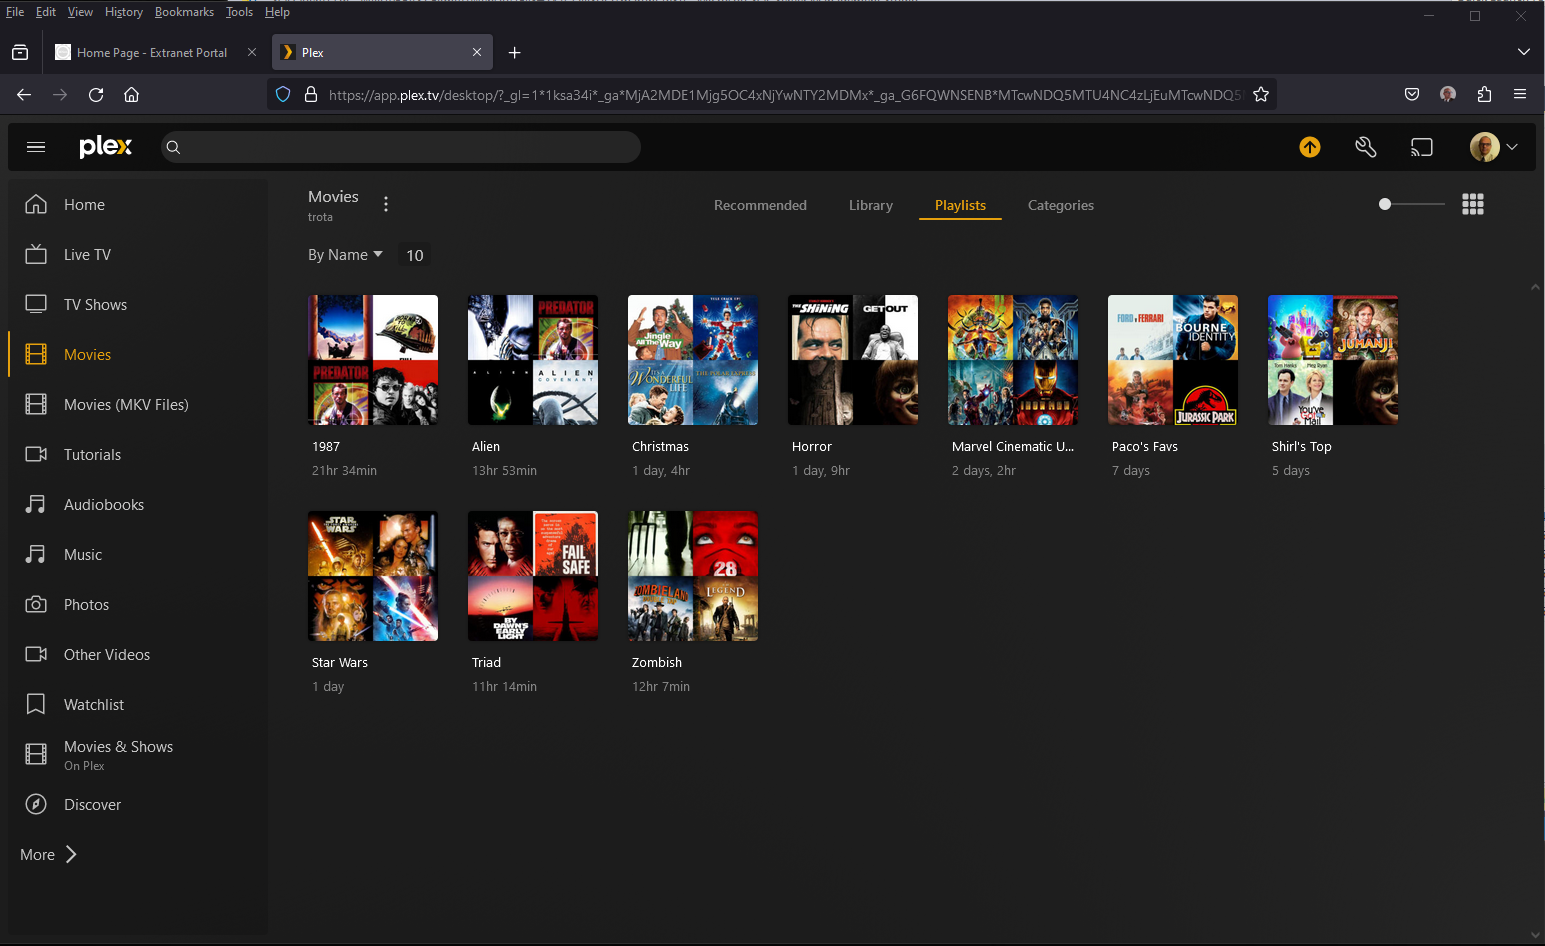The width and height of the screenshot is (1545, 946).
Task: Open Live TV in the sidebar
Action: coord(138,254)
